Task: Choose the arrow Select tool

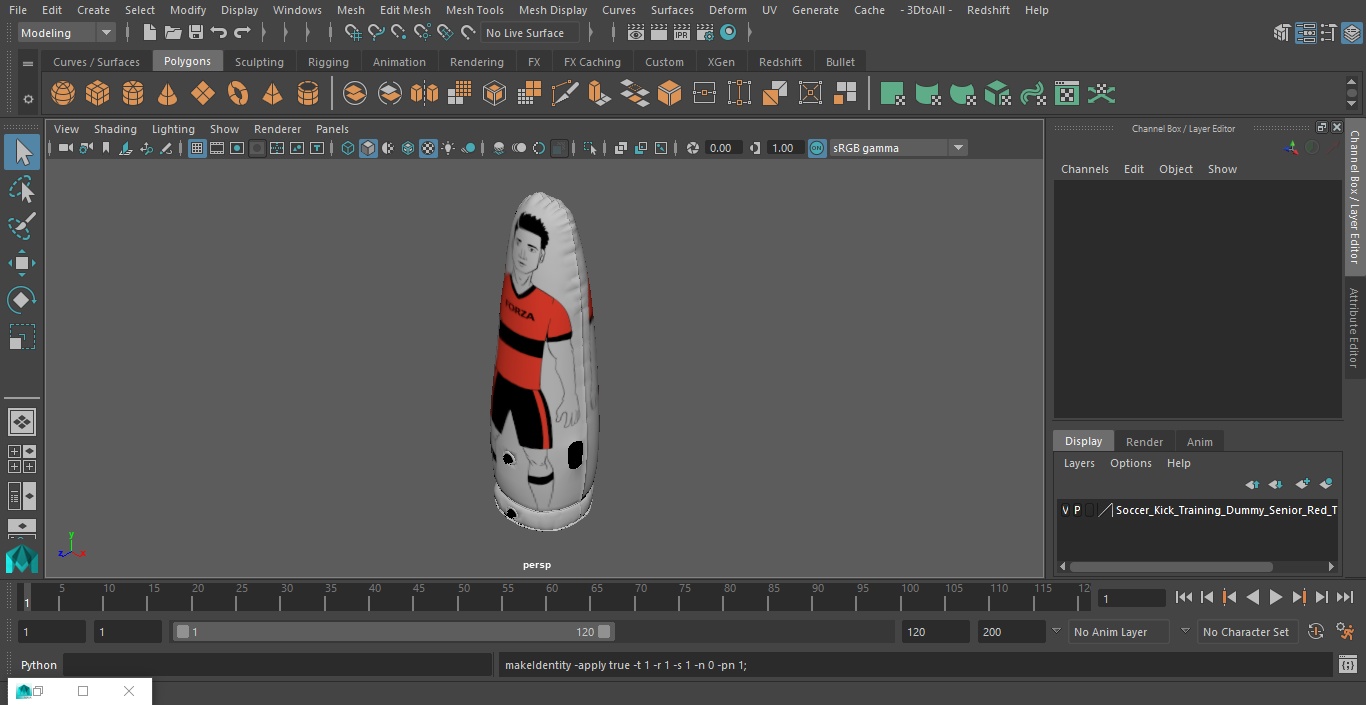Action: 22,152
